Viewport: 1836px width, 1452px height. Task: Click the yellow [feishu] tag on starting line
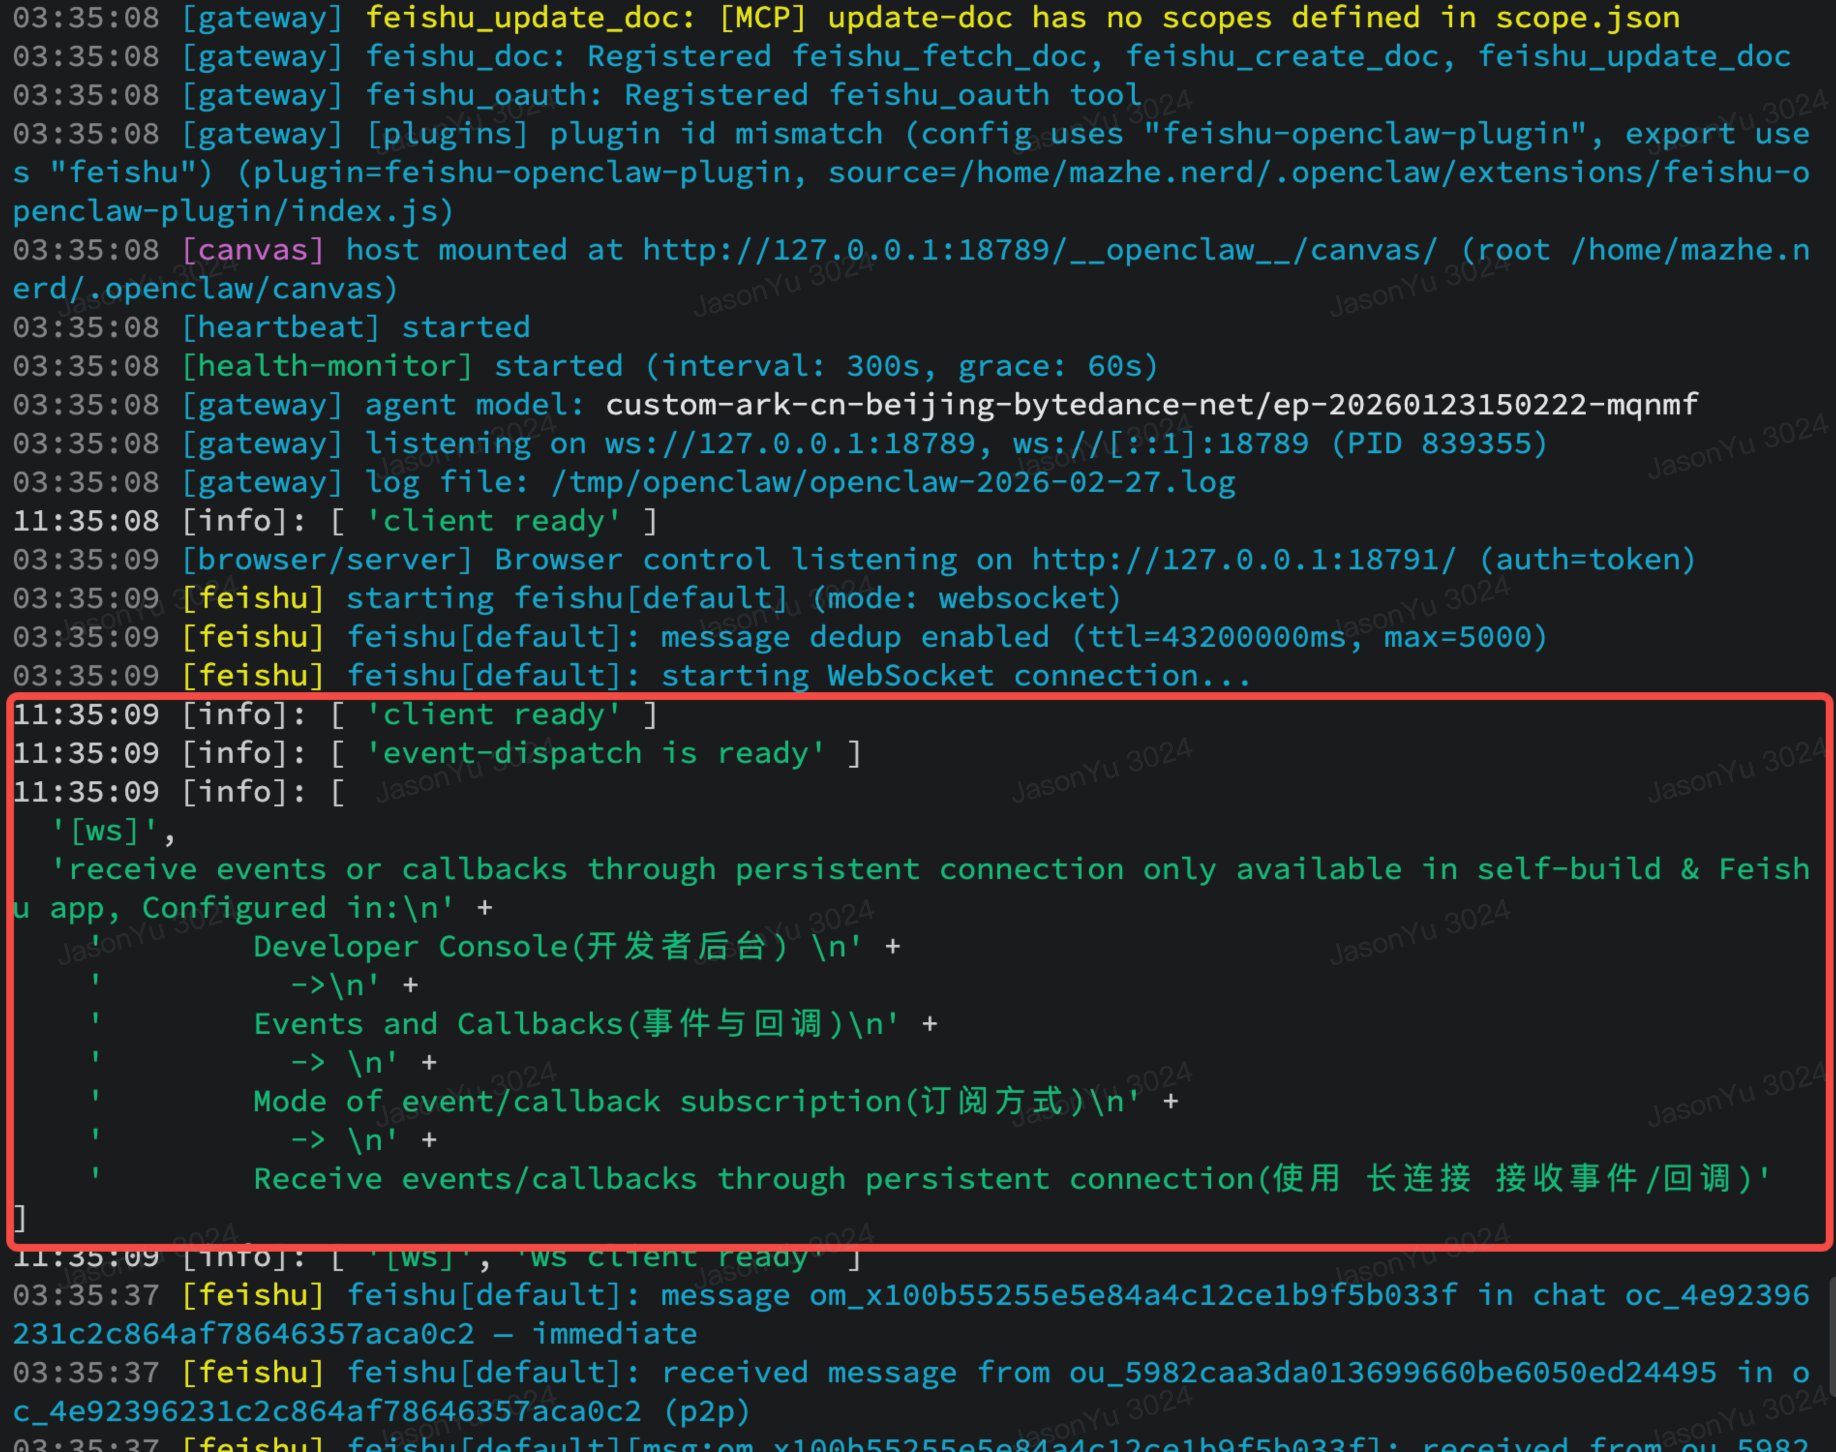point(253,598)
